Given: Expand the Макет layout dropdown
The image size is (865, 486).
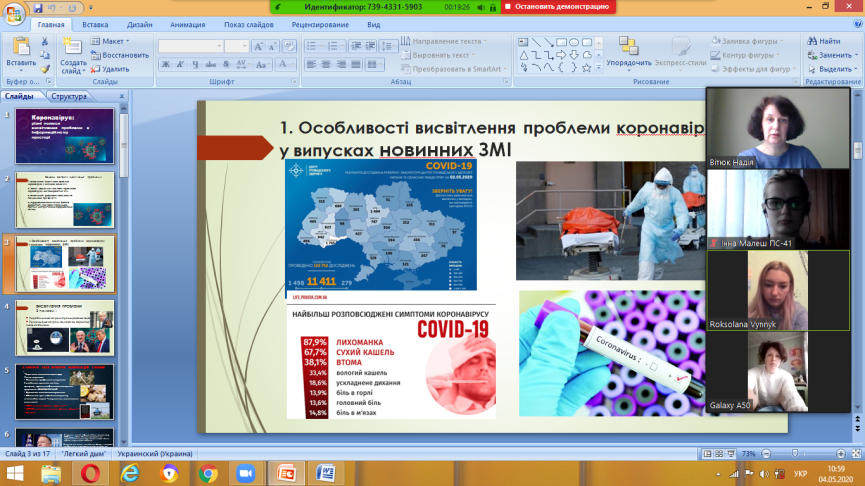Looking at the screenshot, I should pos(113,41).
